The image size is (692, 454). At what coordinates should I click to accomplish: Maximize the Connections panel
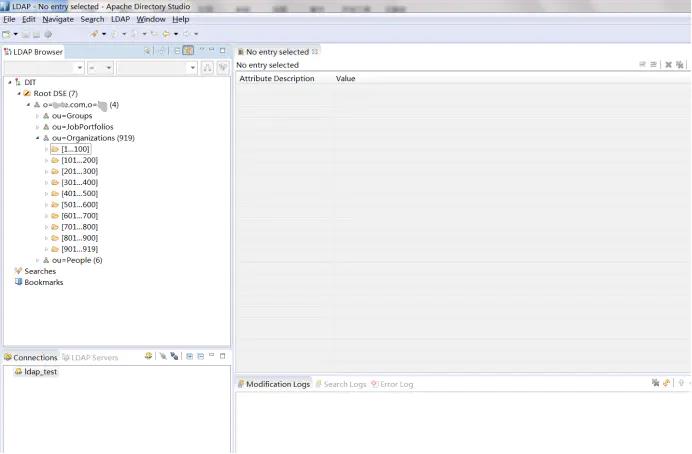coord(222,356)
